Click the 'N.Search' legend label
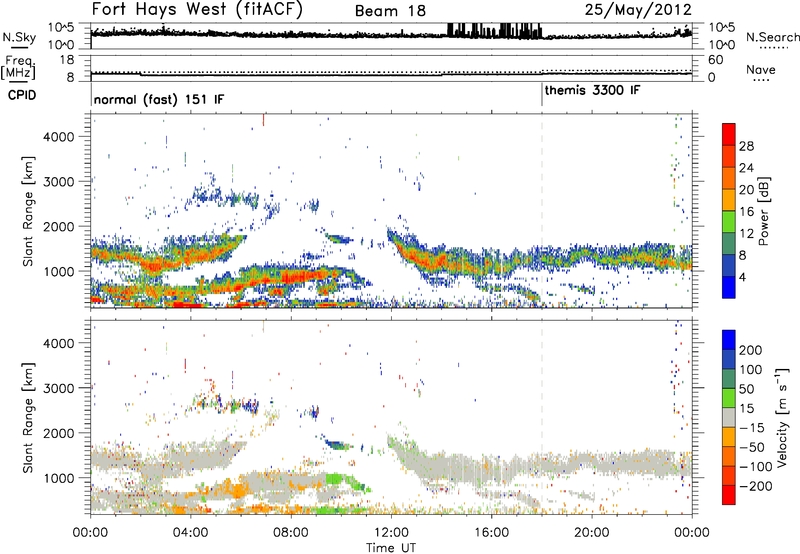 [772, 37]
